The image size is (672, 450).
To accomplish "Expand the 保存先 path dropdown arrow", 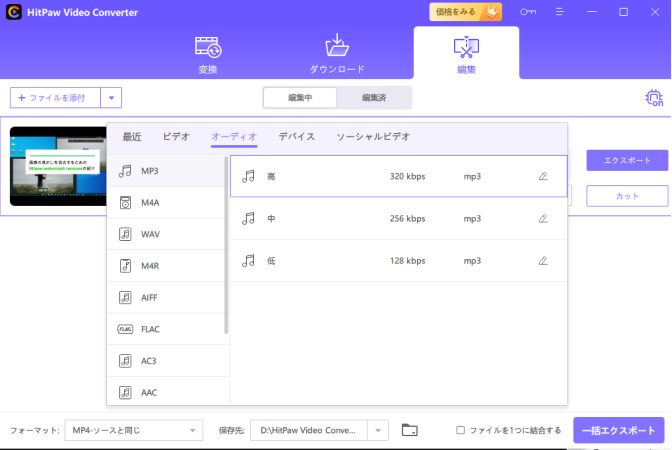I will coord(378,430).
